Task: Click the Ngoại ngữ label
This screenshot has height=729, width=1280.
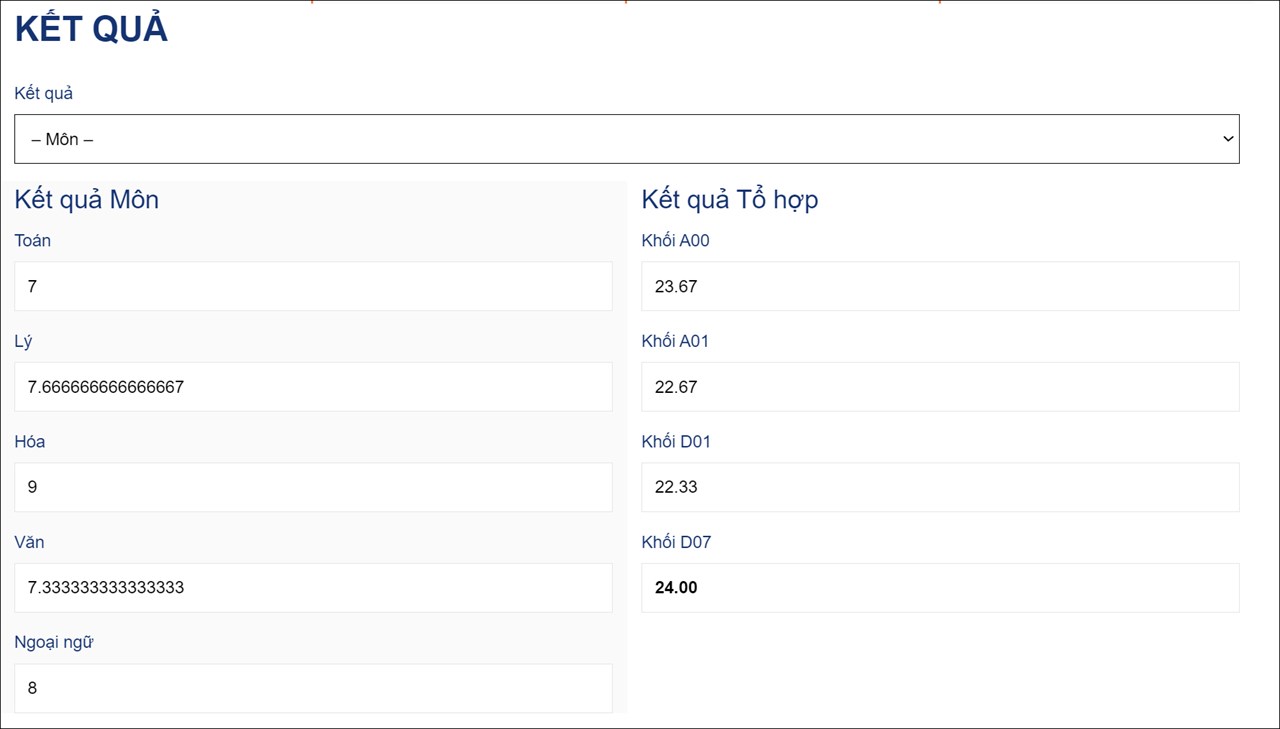Action: (x=55, y=642)
